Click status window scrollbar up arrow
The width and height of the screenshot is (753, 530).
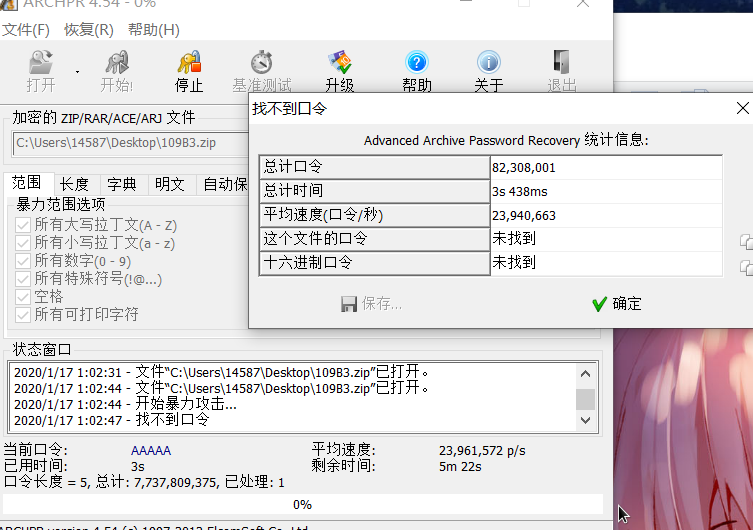tap(585, 373)
